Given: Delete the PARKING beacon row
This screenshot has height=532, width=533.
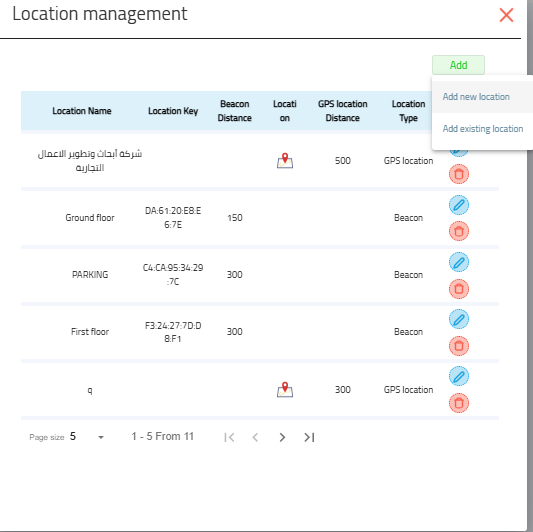Looking at the screenshot, I should click(459, 289).
